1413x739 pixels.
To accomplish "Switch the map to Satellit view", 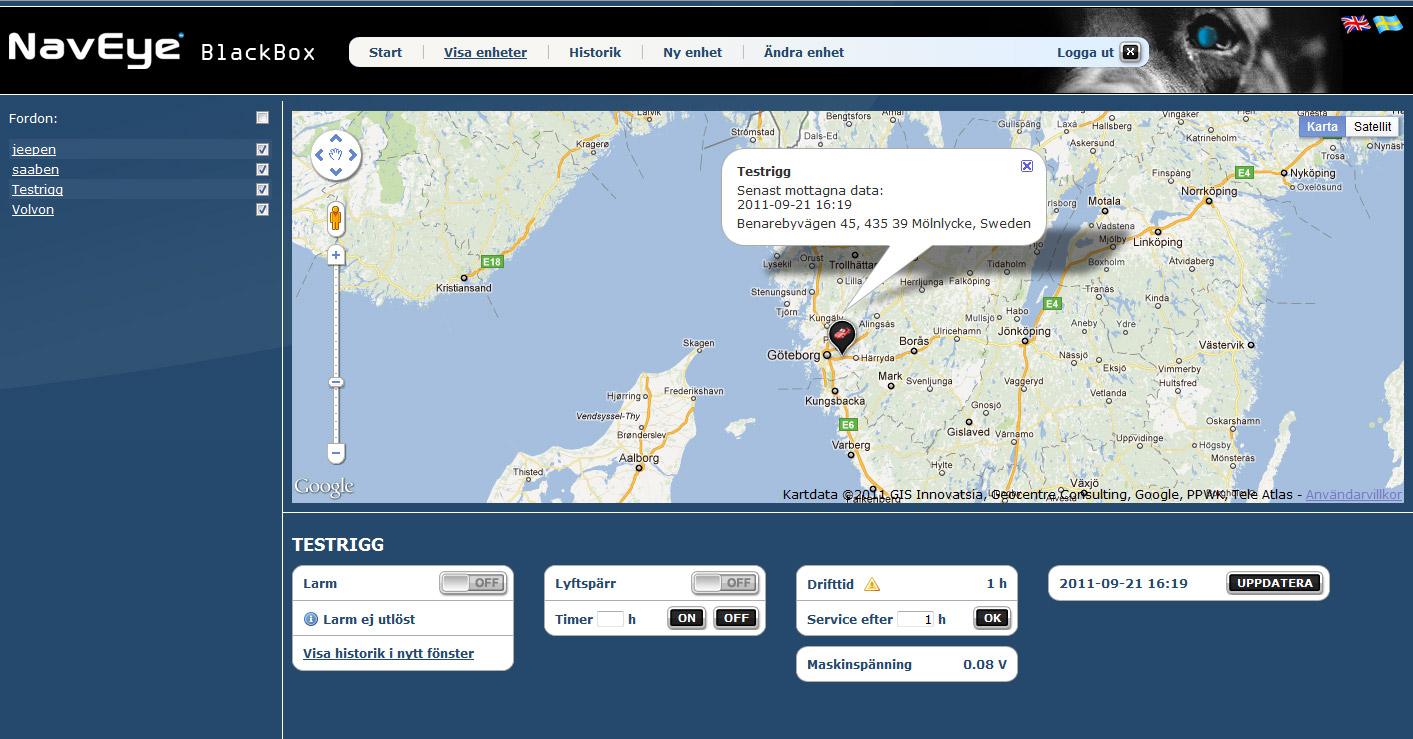I will pos(1372,127).
